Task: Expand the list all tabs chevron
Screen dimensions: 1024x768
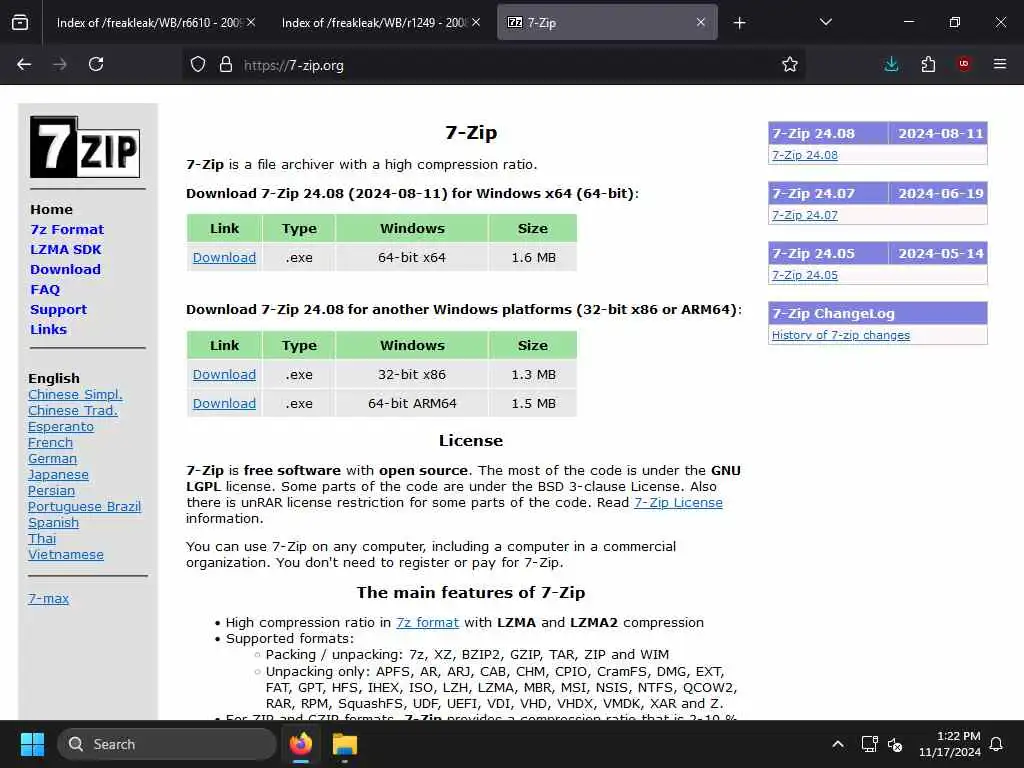Action: [825, 22]
